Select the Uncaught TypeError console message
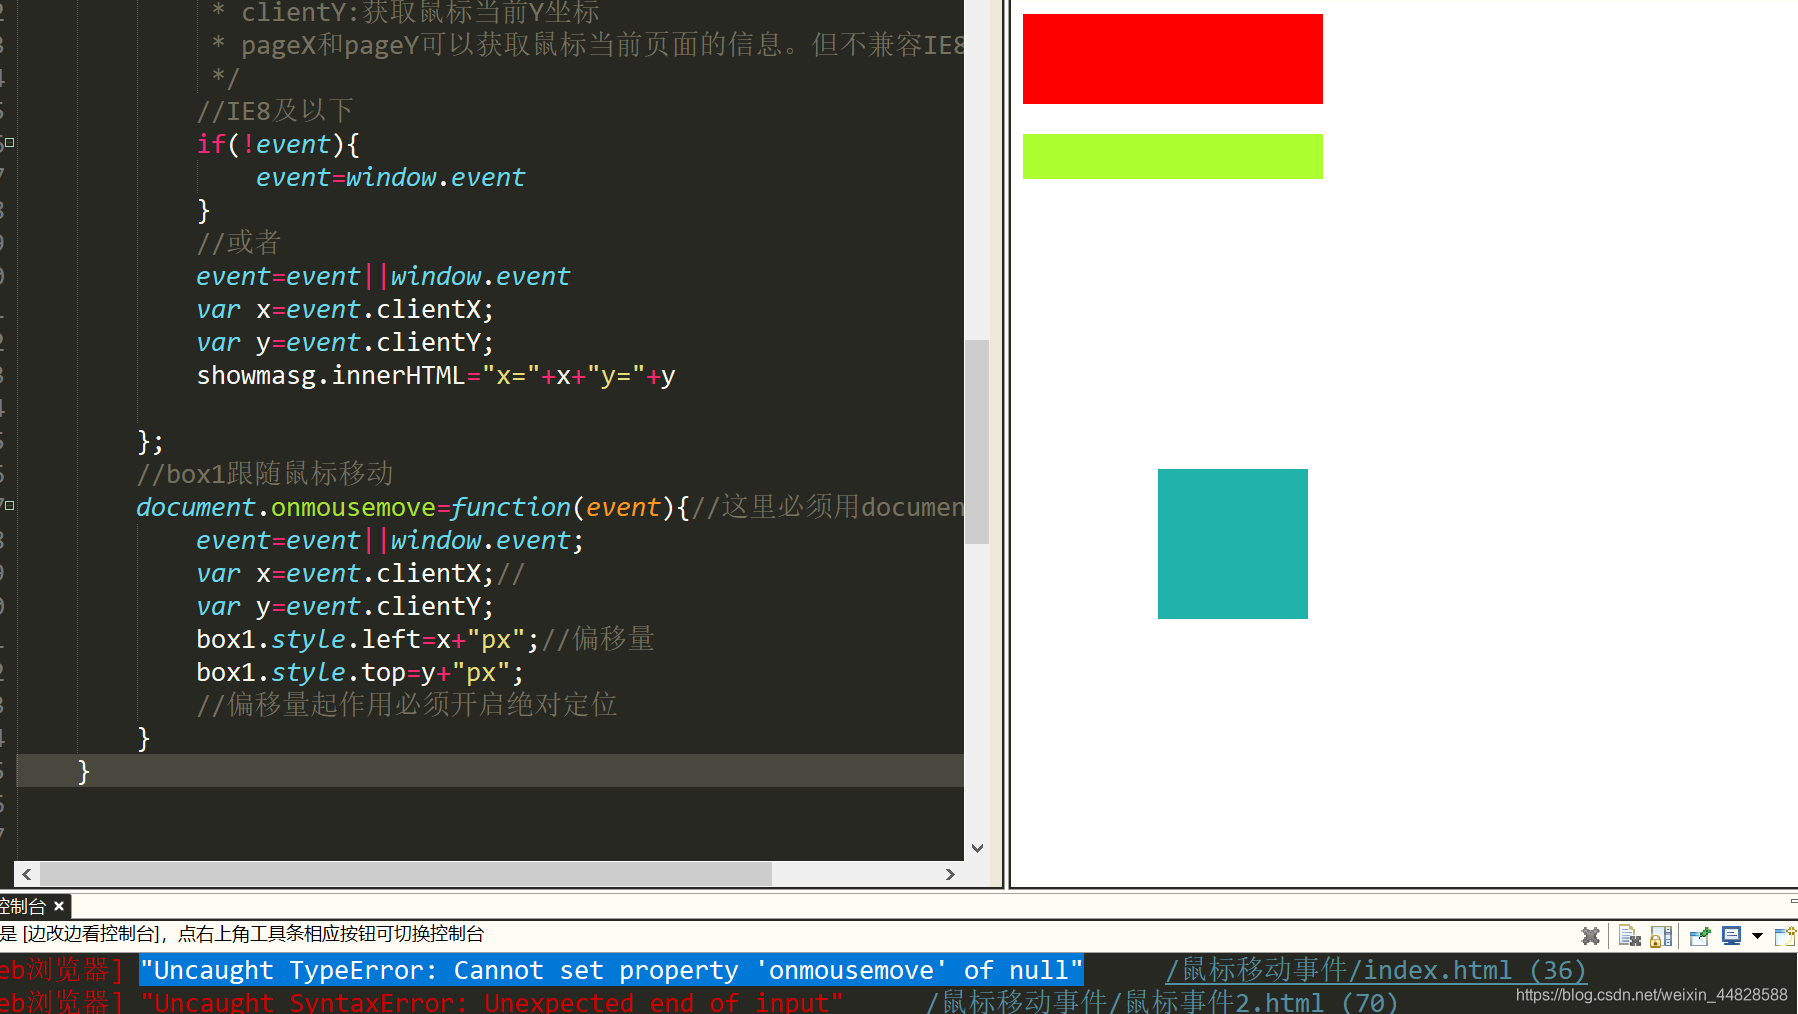The height and width of the screenshot is (1014, 1798). (x=611, y=970)
